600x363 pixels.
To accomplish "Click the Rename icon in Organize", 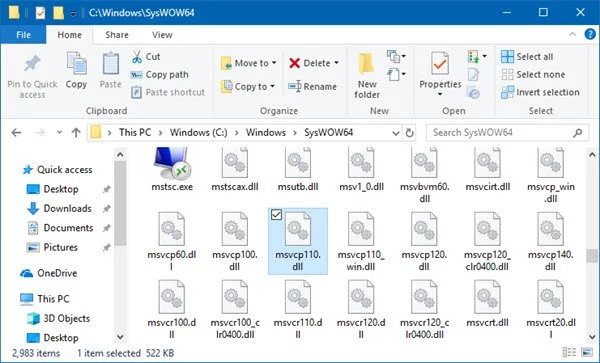I will (x=295, y=86).
